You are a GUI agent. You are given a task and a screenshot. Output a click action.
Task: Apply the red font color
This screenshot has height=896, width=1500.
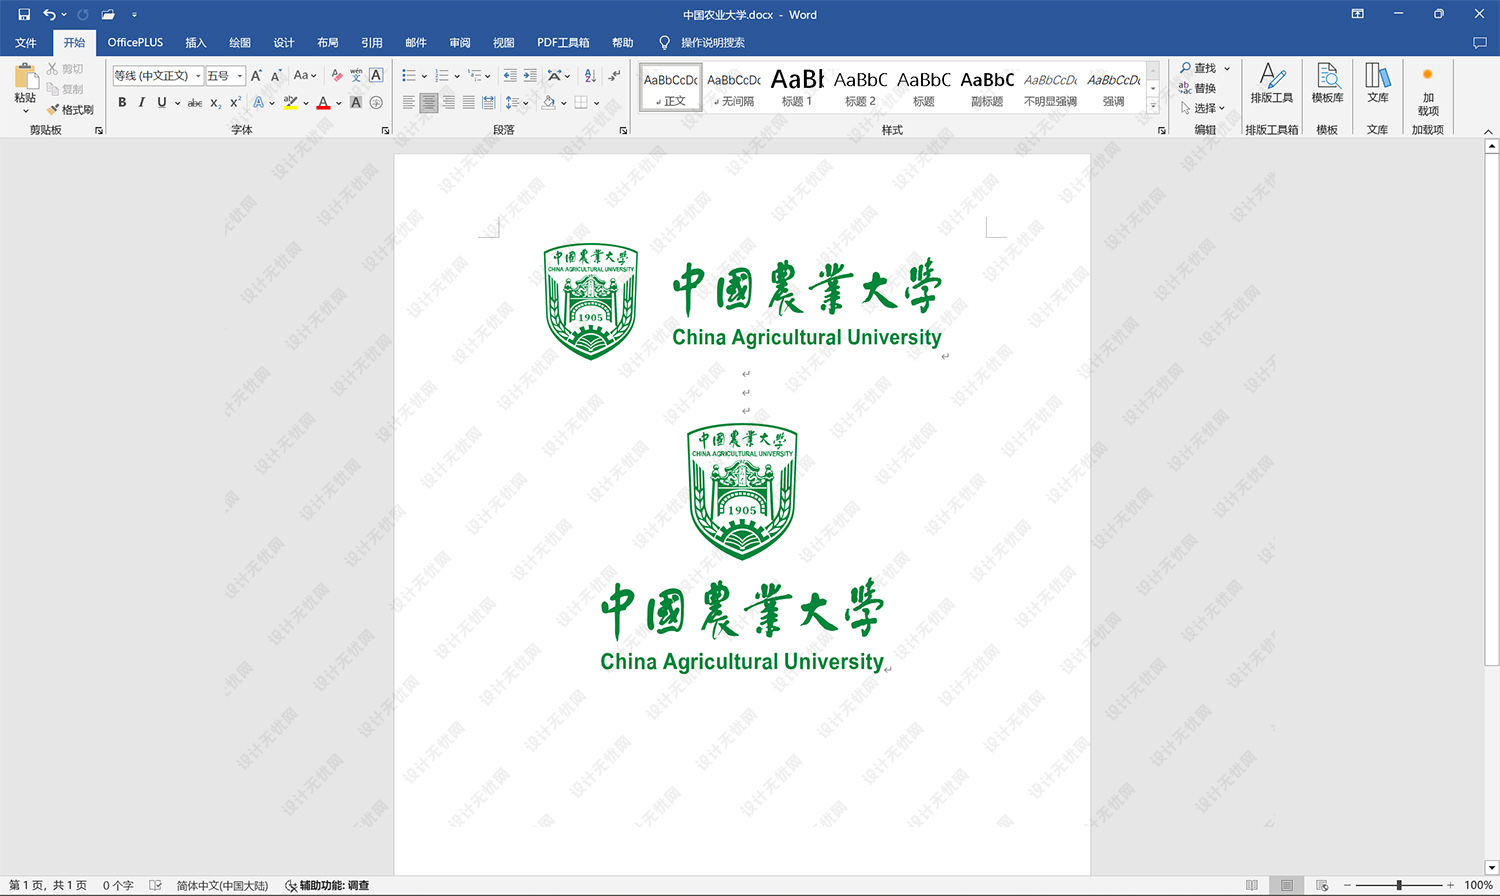click(x=323, y=103)
